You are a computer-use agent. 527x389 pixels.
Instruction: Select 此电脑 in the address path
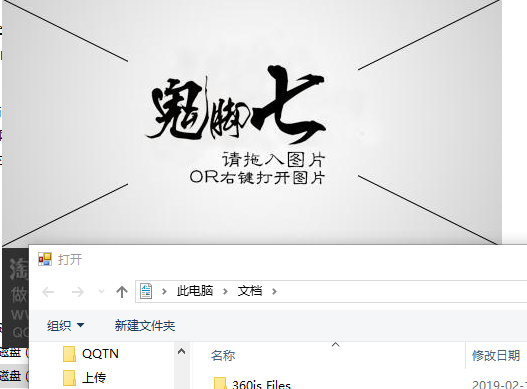[x=195, y=291]
